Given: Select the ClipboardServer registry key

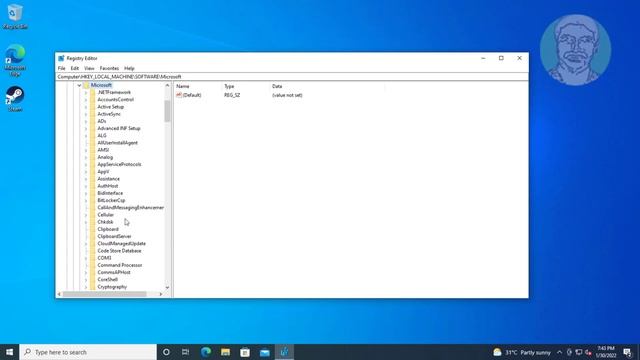Looking at the screenshot, I should [x=114, y=236].
